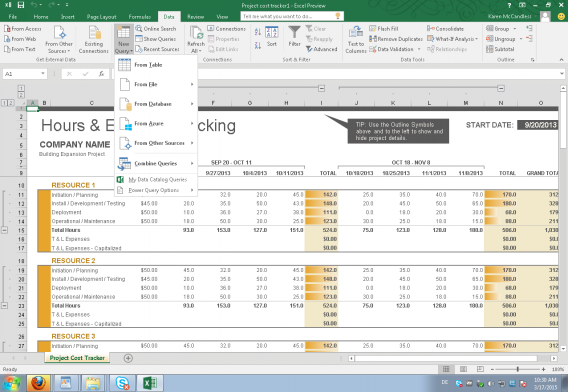This screenshot has width=568, height=392.
Task: Open From Other Sources submenu in menu
Action: click(x=156, y=143)
